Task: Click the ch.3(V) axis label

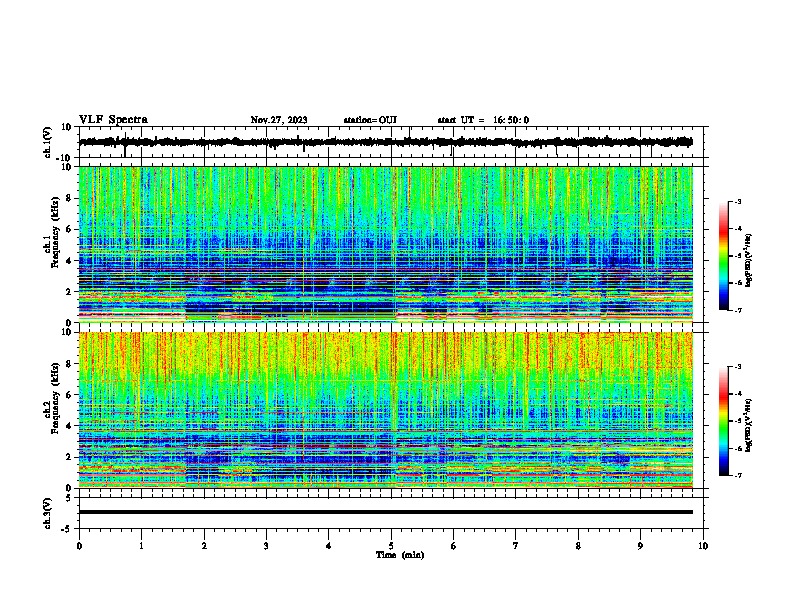Action: 48,513
